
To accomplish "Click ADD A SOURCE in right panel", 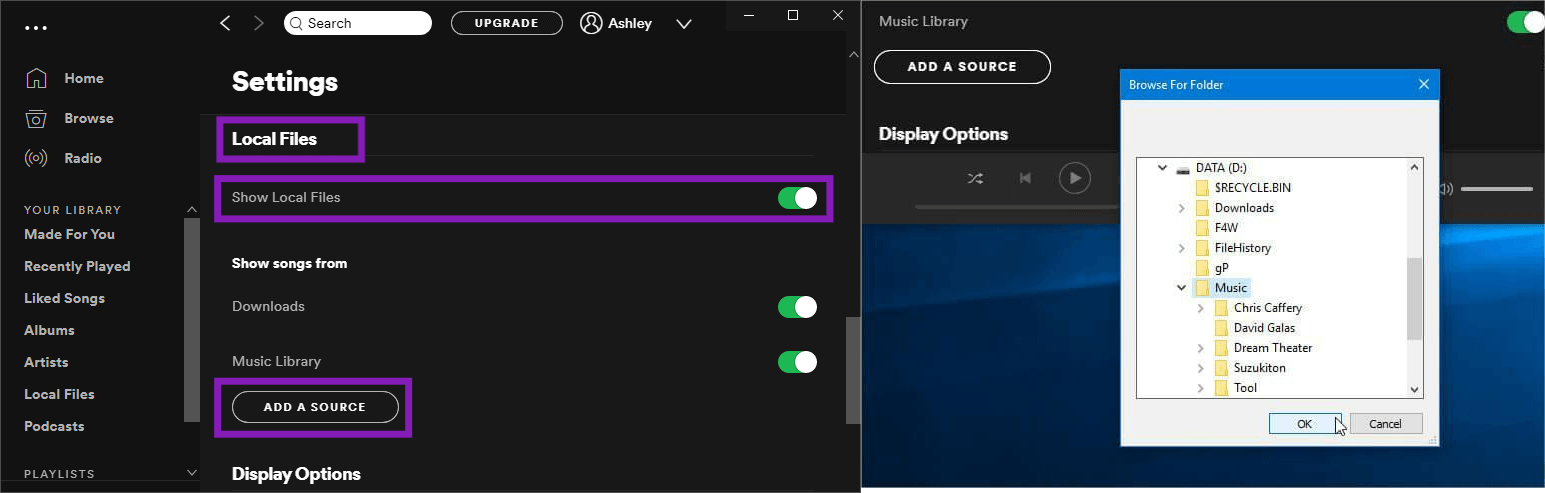I will click(962, 67).
